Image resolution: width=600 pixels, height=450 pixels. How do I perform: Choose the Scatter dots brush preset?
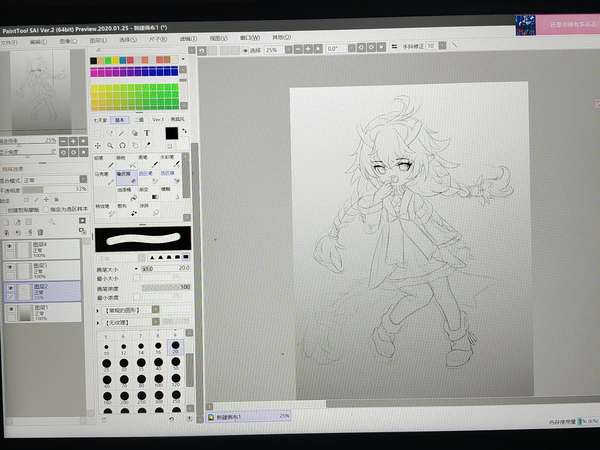point(127,210)
